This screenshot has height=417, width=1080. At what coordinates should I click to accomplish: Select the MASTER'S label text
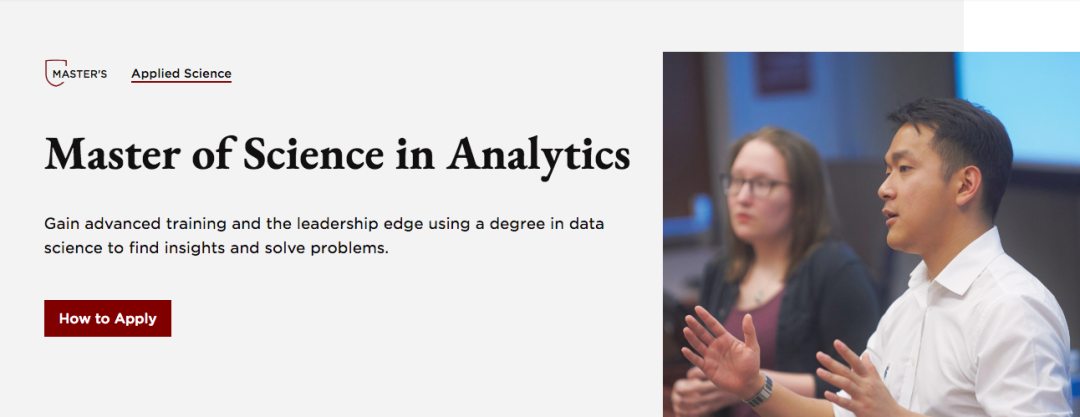[79, 74]
